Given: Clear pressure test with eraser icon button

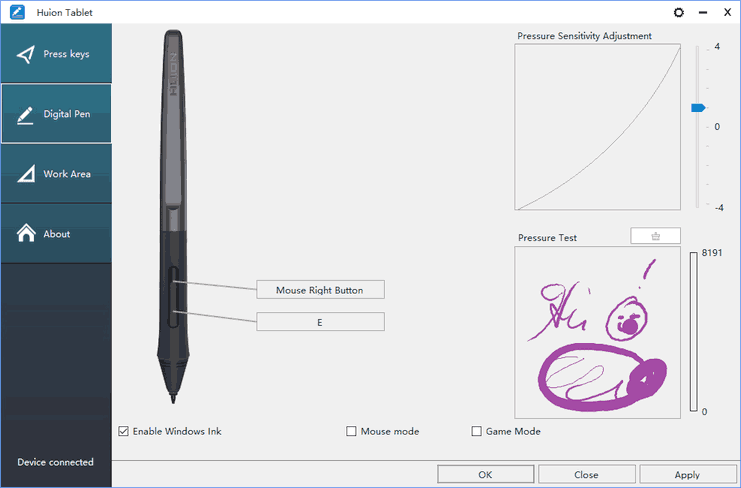Looking at the screenshot, I should [x=655, y=236].
